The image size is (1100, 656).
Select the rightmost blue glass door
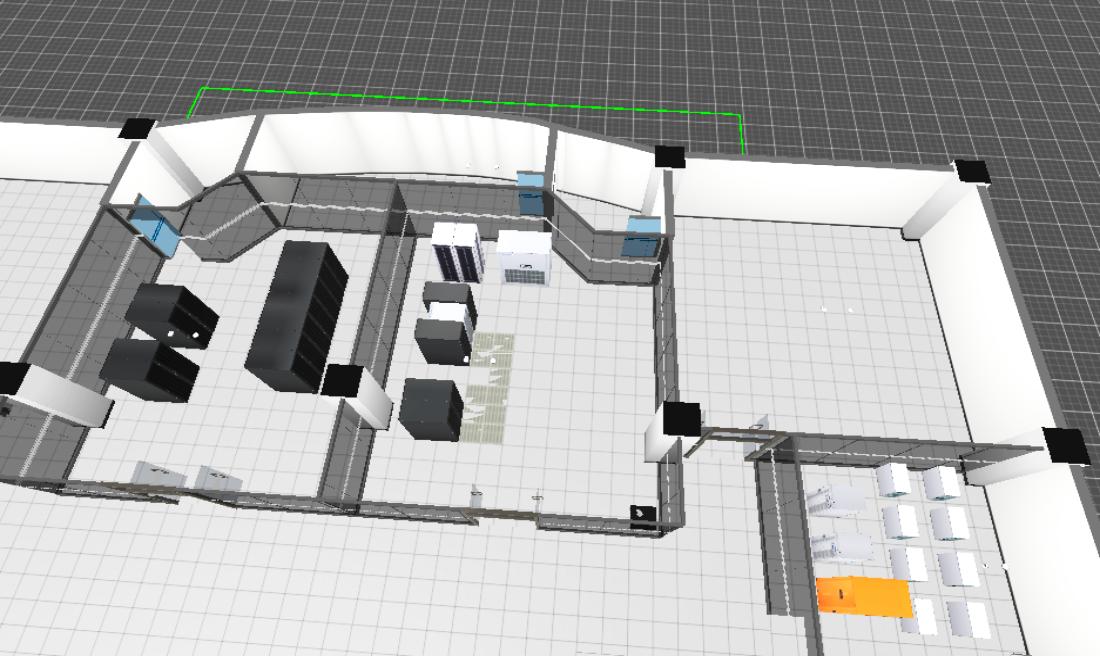(x=642, y=236)
